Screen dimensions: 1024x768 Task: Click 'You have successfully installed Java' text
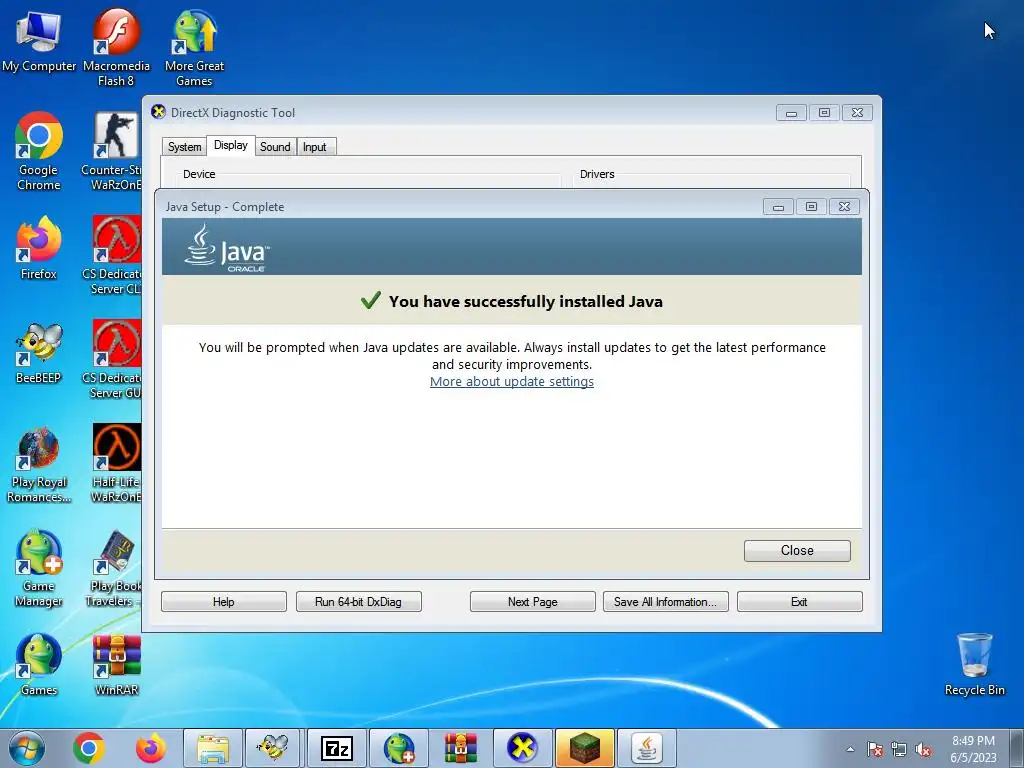[x=526, y=301]
